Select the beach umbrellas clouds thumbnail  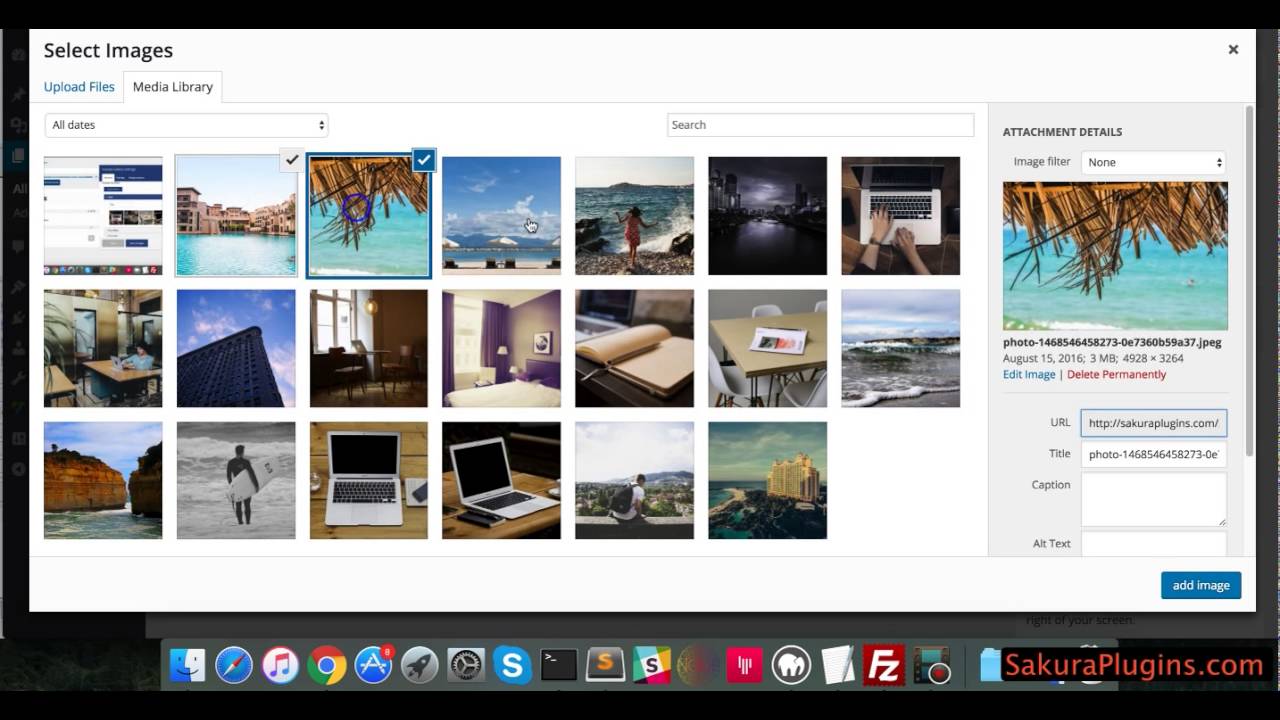pos(501,215)
